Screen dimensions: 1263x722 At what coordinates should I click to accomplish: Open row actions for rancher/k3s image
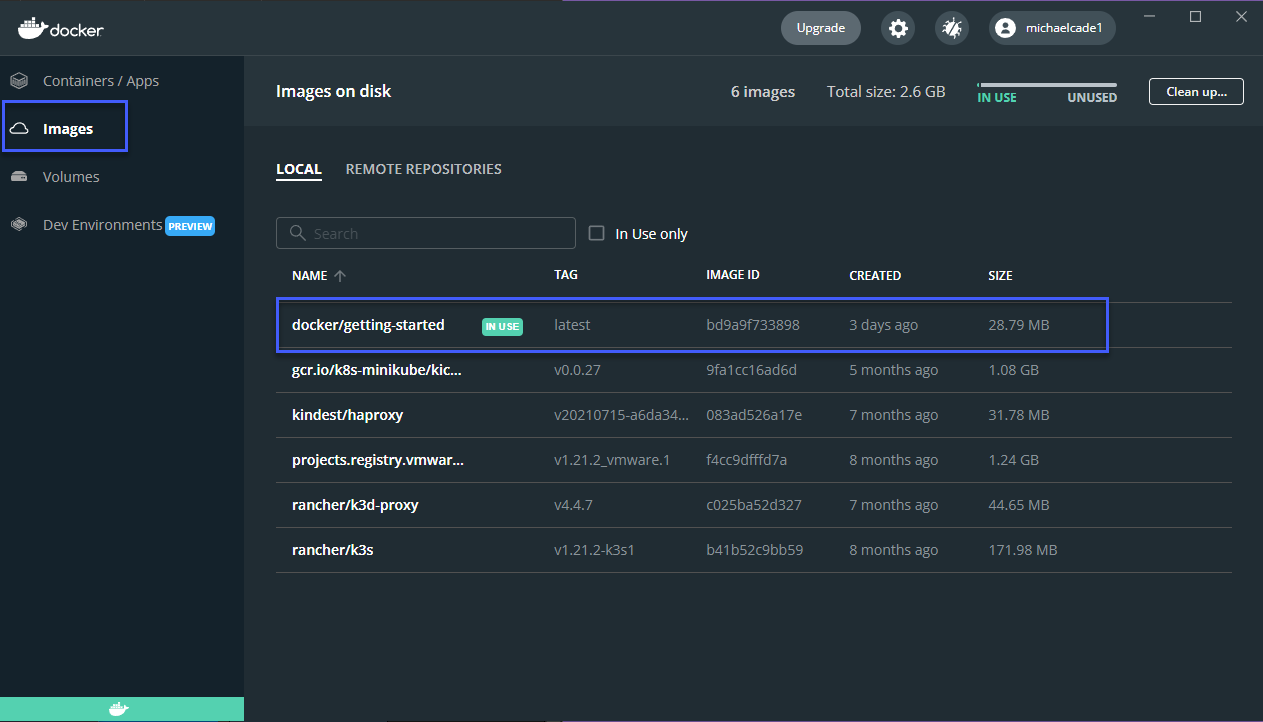(x=1200, y=549)
